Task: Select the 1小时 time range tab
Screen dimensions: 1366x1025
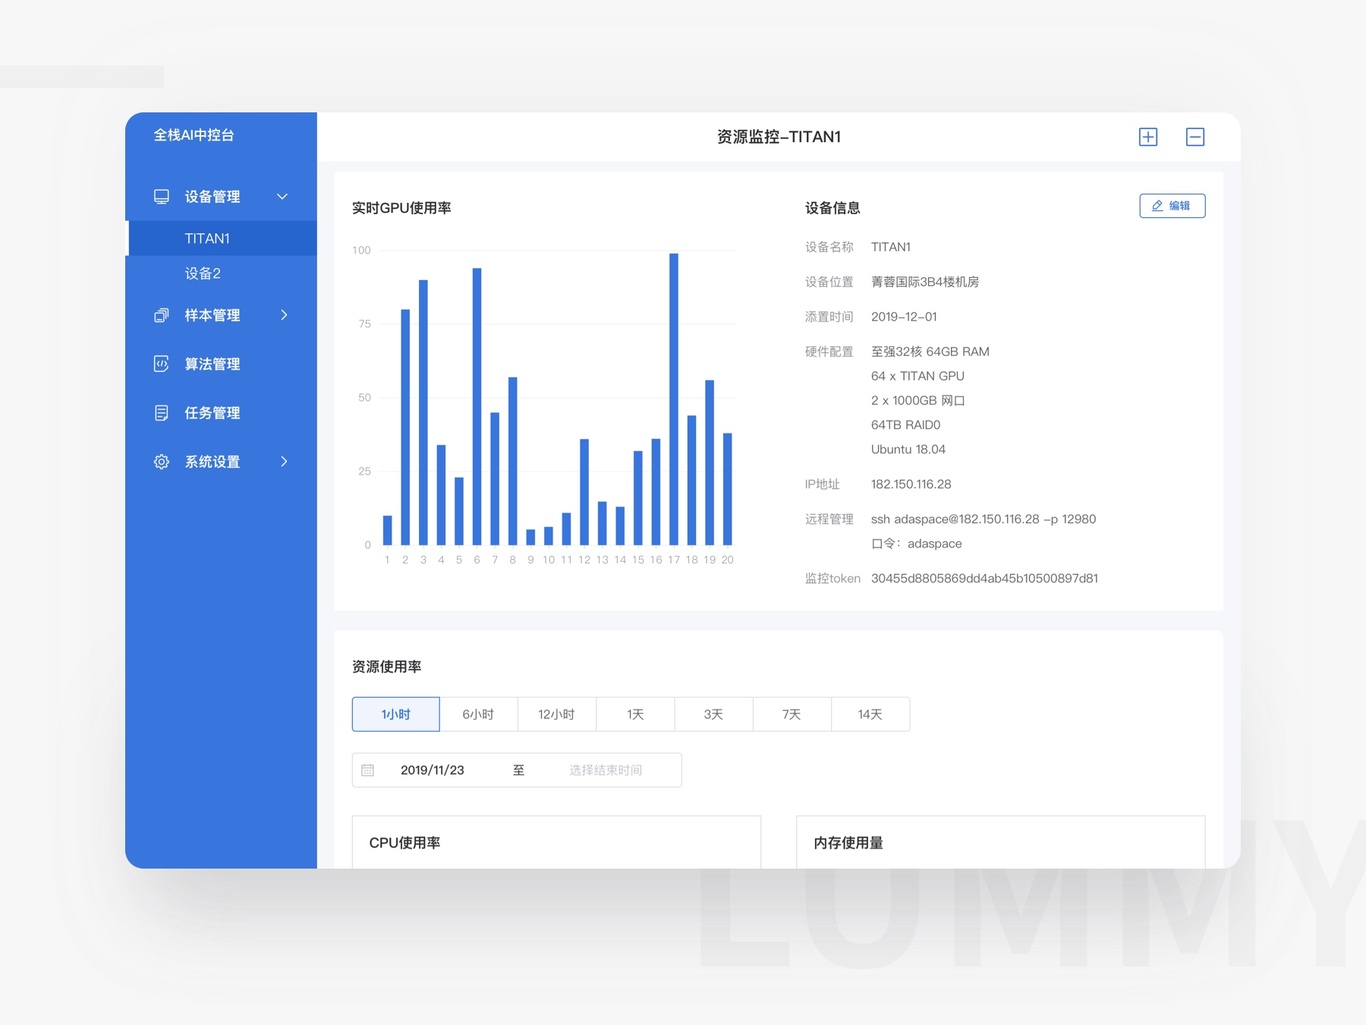Action: (x=396, y=714)
